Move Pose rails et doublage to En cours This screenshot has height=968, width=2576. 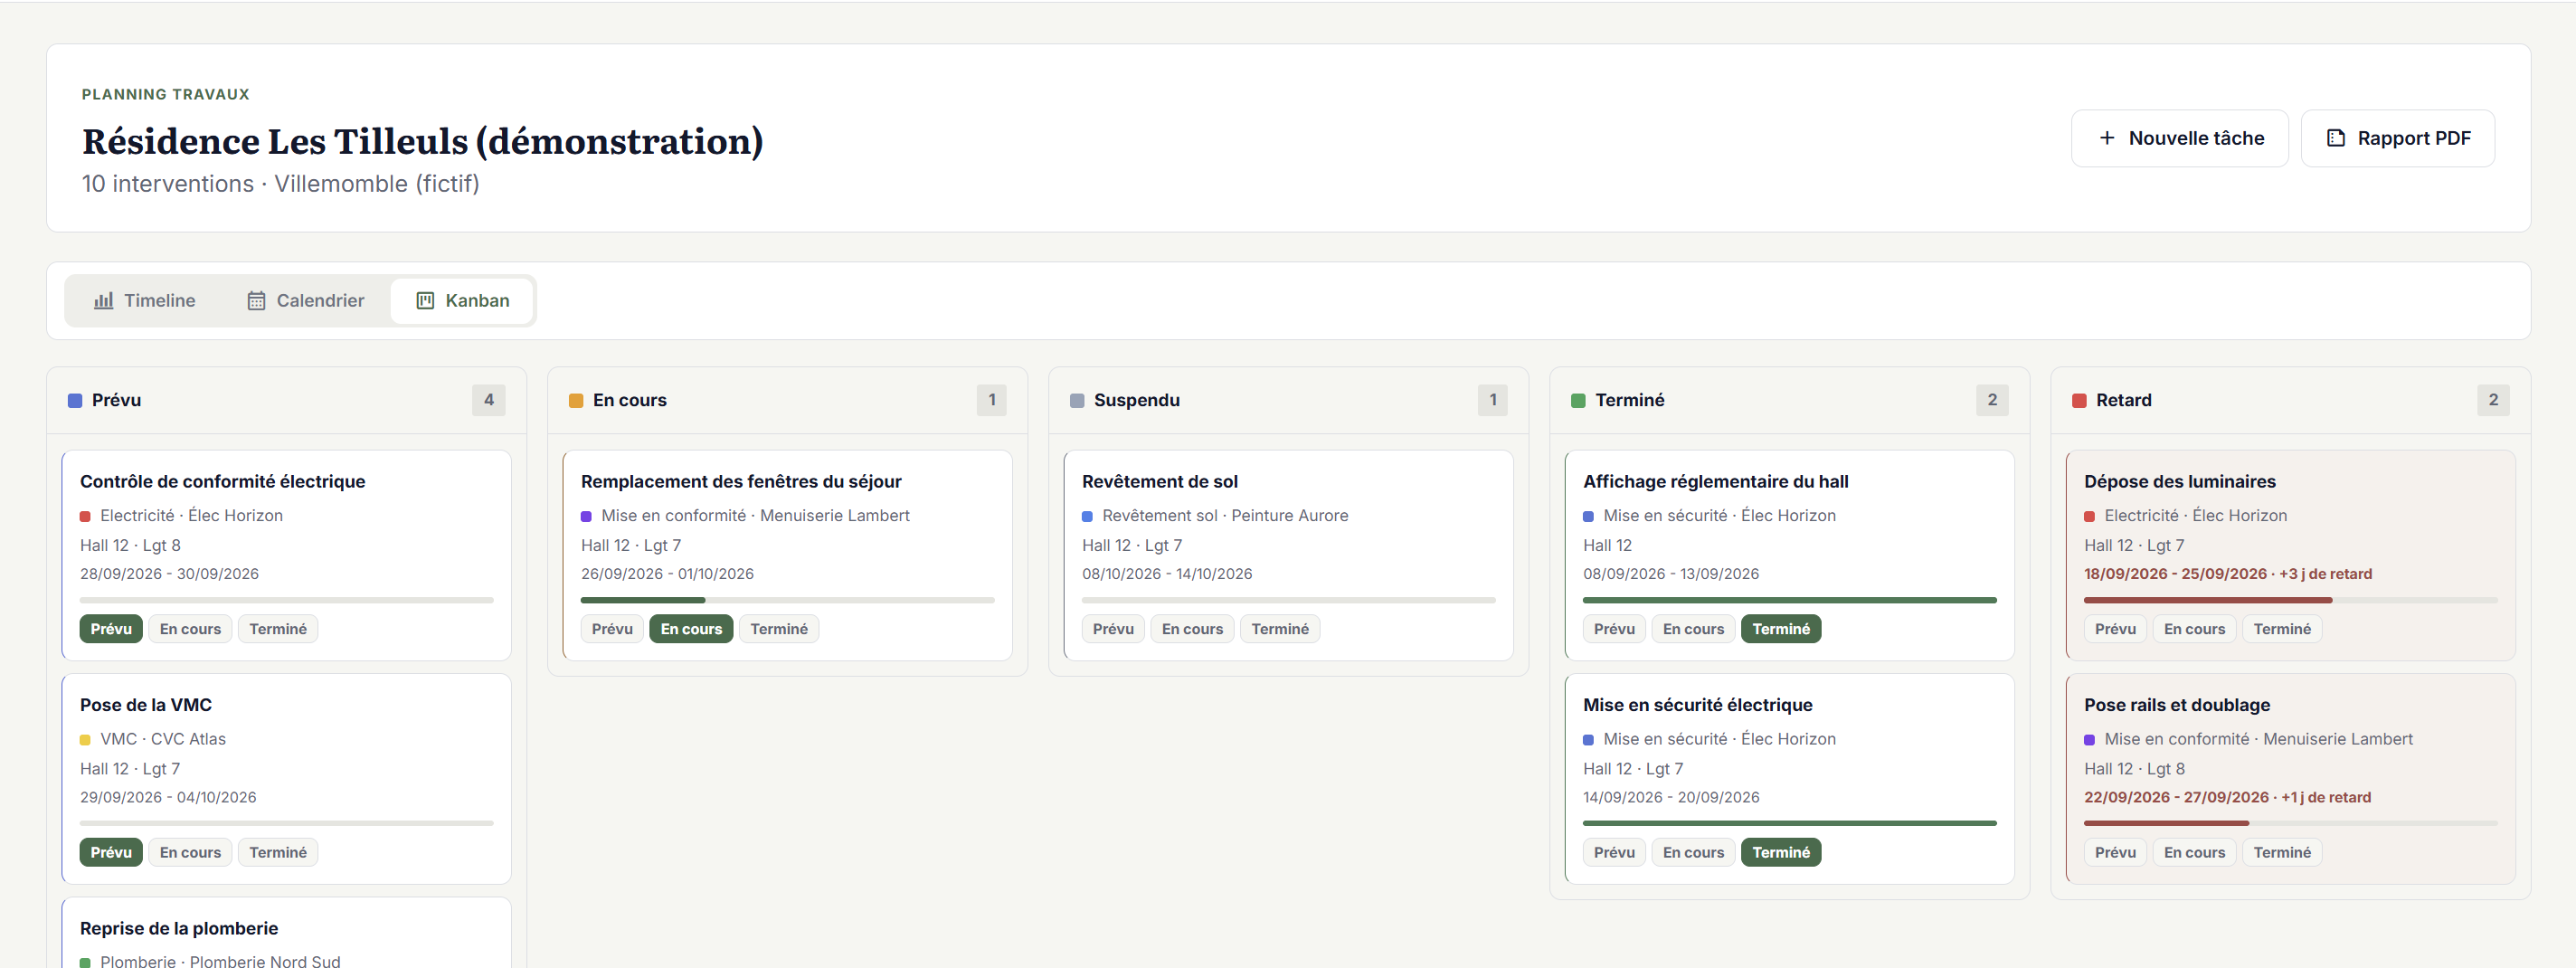[x=2194, y=853]
